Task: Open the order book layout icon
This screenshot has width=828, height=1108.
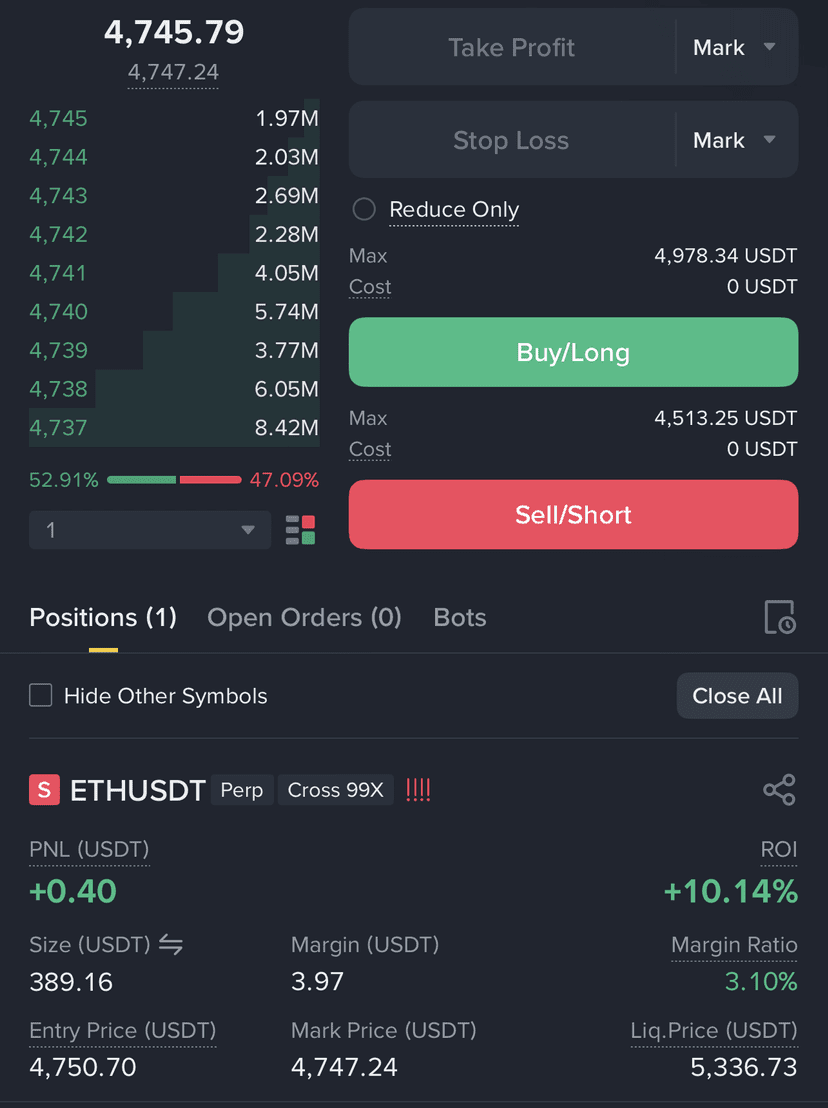Action: click(300, 530)
